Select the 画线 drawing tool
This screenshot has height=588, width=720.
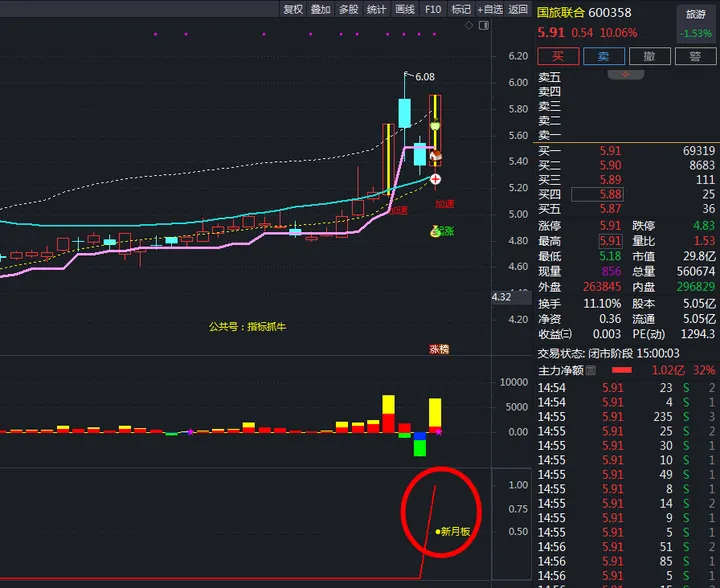click(405, 9)
